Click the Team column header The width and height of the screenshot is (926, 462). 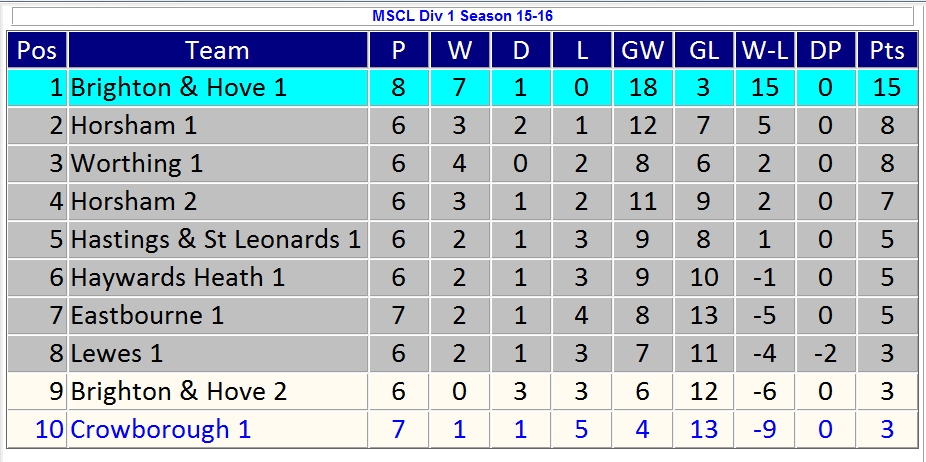[x=217, y=50]
